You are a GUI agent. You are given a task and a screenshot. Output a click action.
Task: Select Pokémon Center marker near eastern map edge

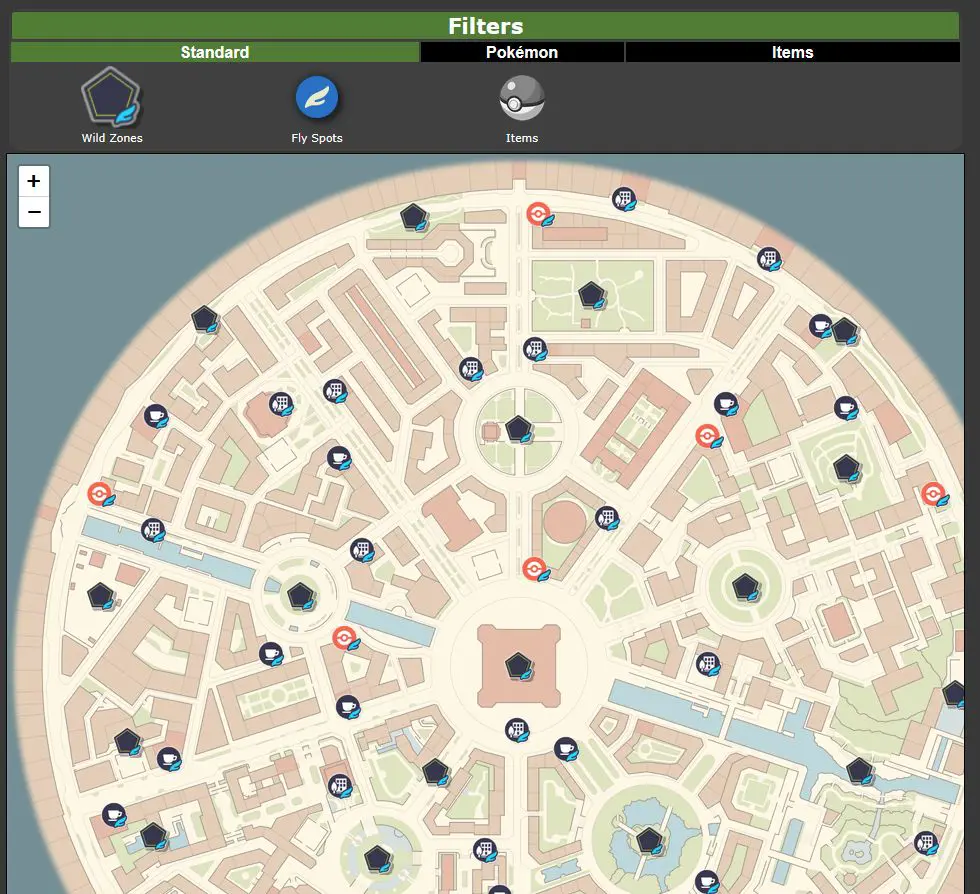click(x=933, y=493)
